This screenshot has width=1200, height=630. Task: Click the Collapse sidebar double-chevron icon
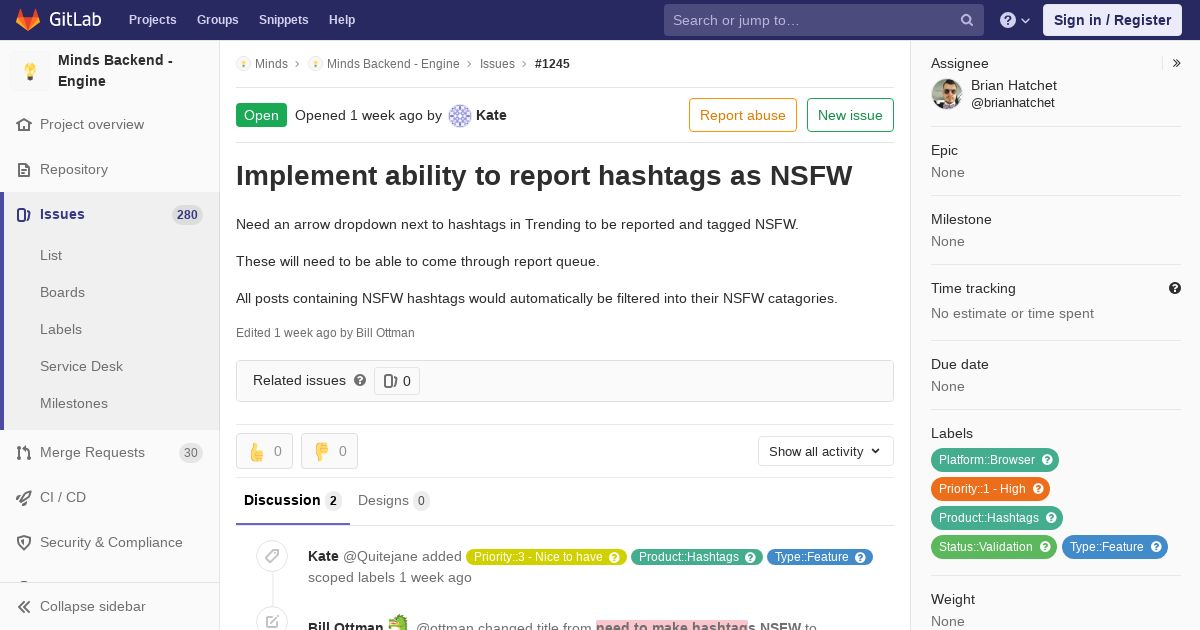pyautogui.click(x=24, y=607)
